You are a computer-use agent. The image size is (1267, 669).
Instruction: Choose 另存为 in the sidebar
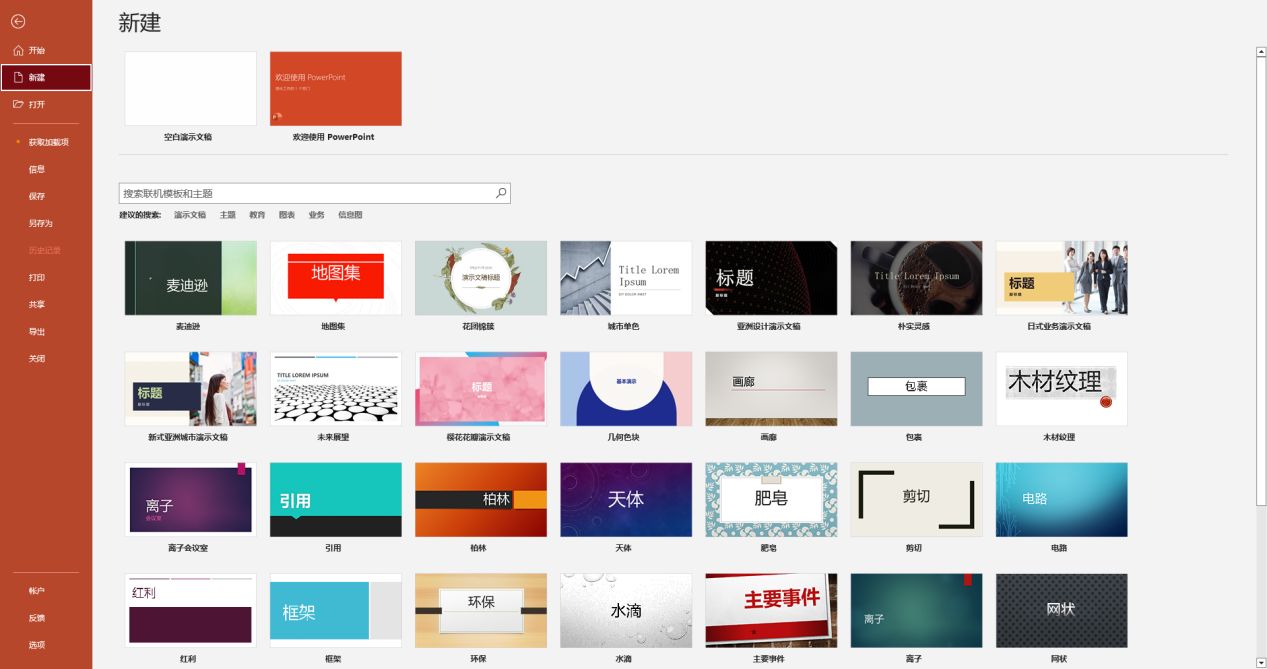(x=46, y=223)
